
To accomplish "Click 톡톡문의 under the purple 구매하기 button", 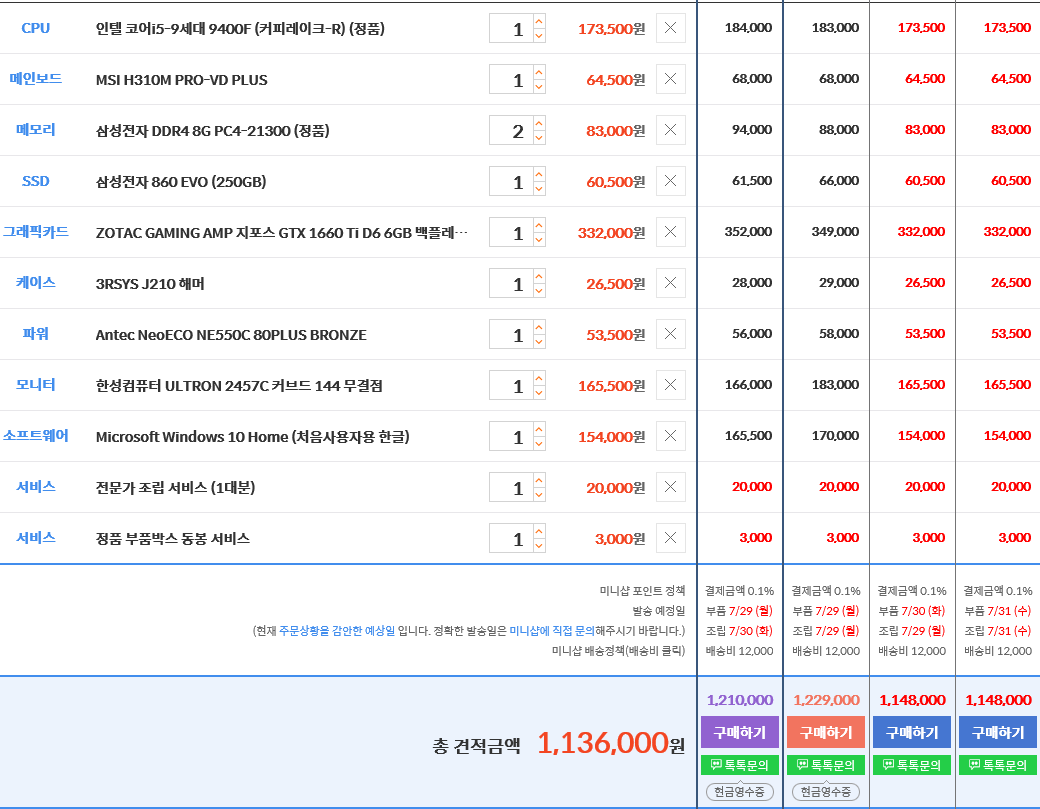I will (x=740, y=765).
